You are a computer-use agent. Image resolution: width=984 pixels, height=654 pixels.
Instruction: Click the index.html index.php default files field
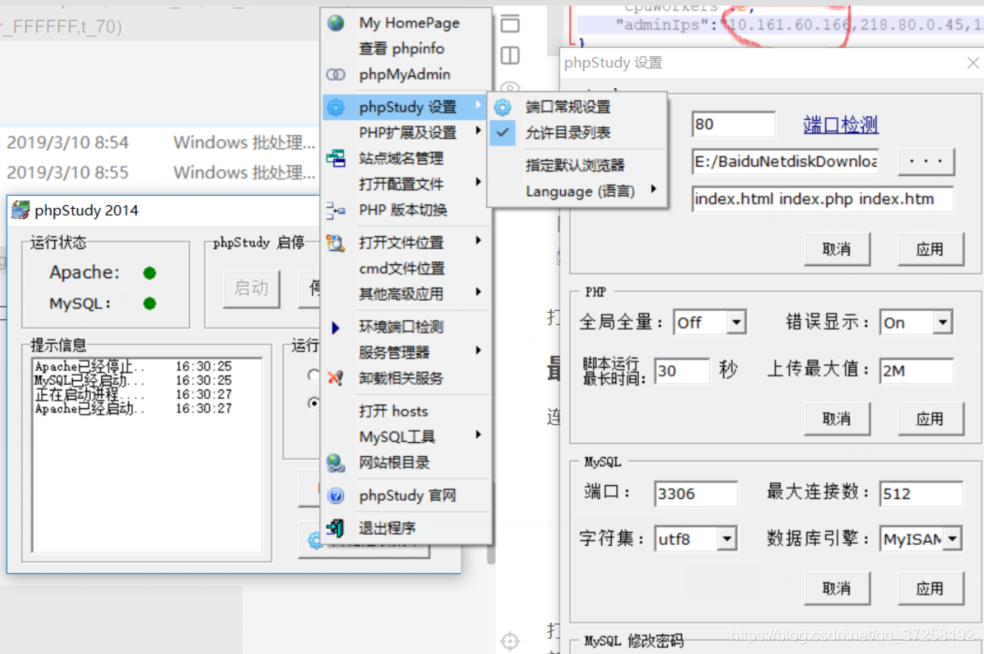tap(823, 199)
